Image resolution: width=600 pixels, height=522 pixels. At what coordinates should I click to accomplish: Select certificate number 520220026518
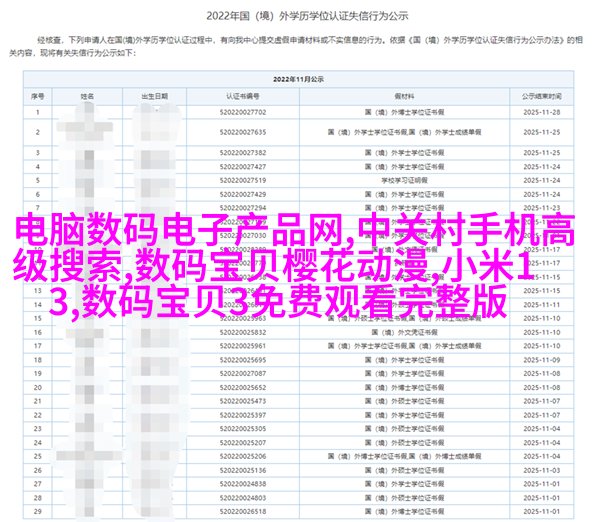[243, 511]
